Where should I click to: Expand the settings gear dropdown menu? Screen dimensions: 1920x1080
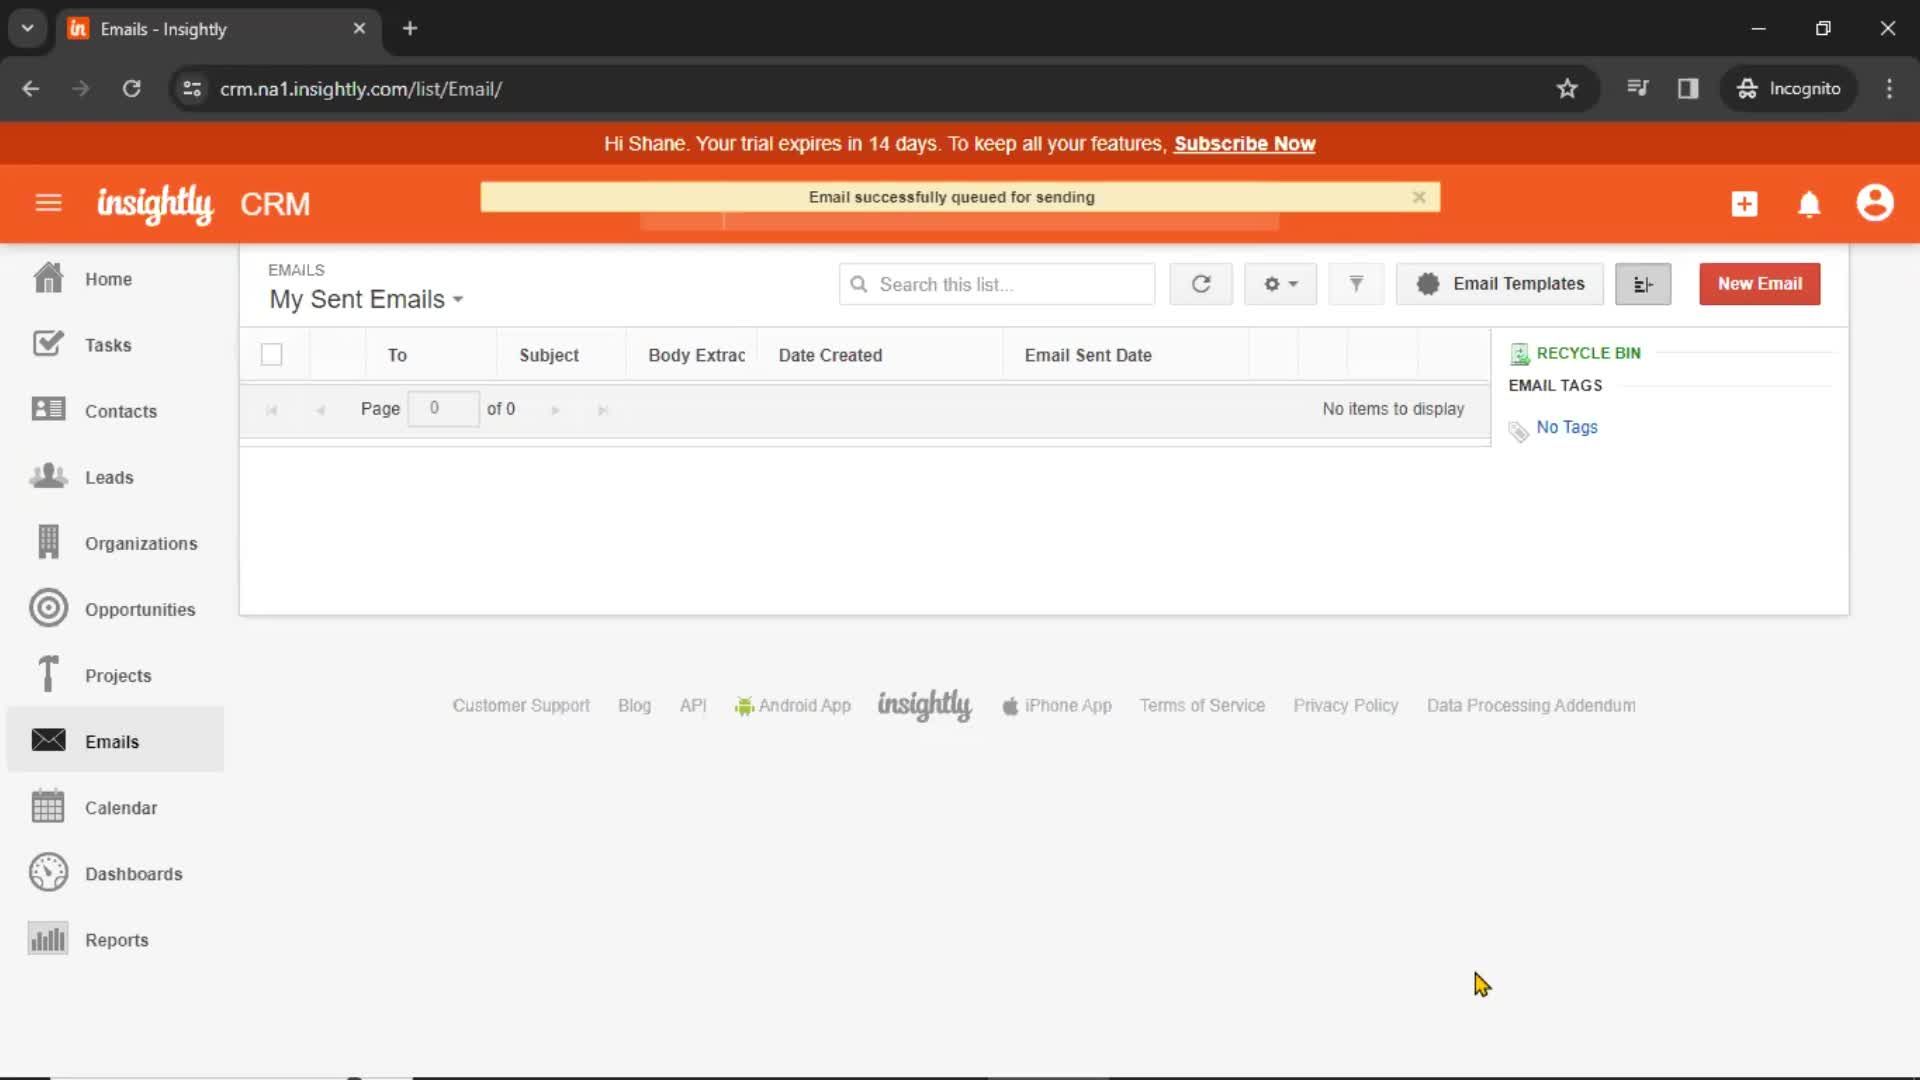(1278, 284)
